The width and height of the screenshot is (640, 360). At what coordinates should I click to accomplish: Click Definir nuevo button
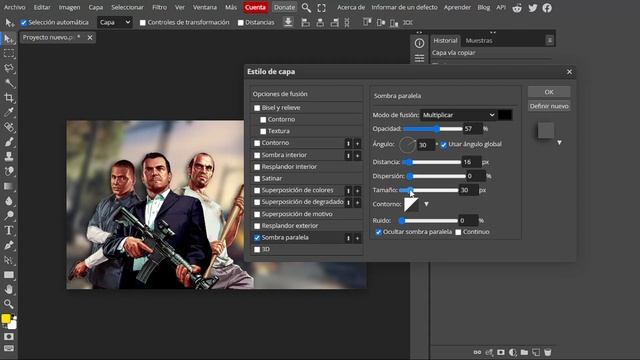pyautogui.click(x=549, y=106)
